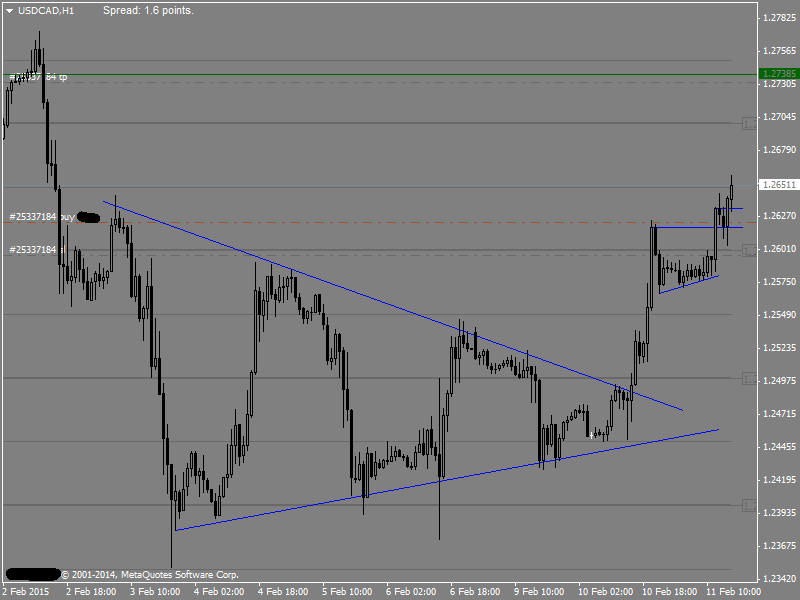The image size is (800, 600).
Task: Click the current price tag 1.26511
Action: 779,185
